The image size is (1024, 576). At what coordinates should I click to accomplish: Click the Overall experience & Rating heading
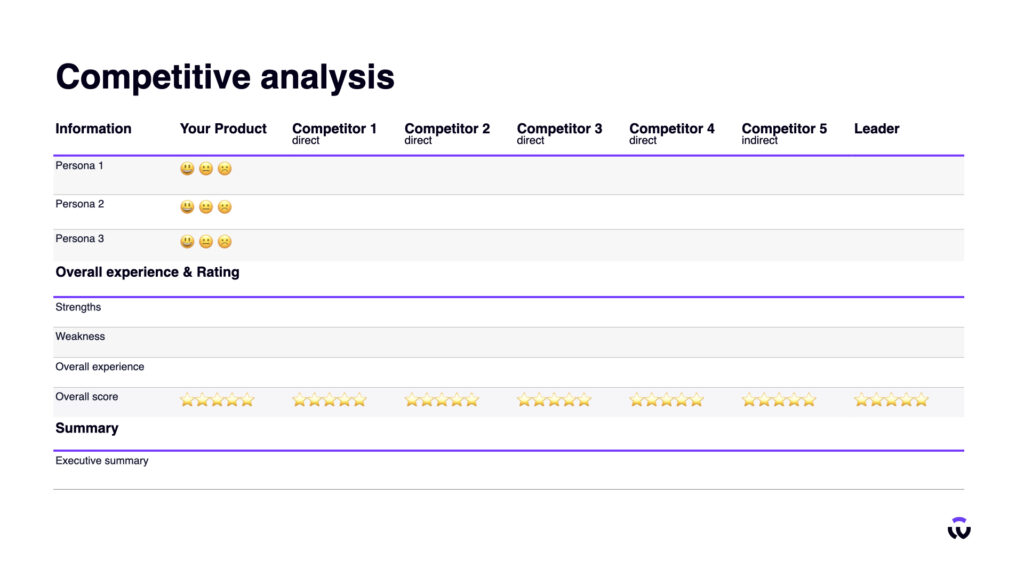[148, 272]
